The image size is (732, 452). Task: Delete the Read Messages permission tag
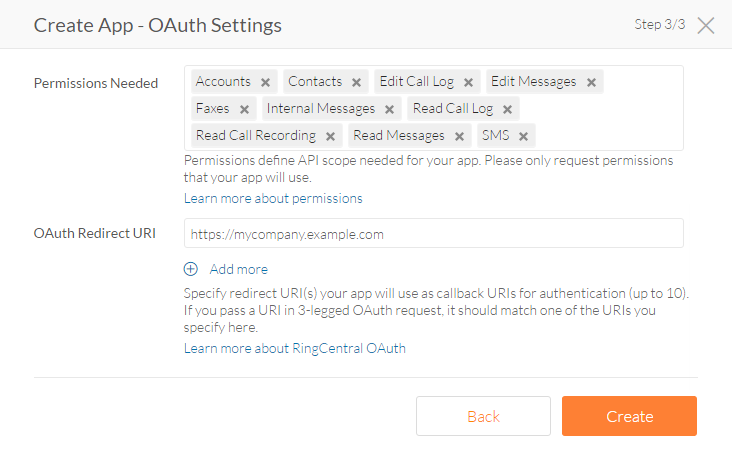(x=459, y=136)
